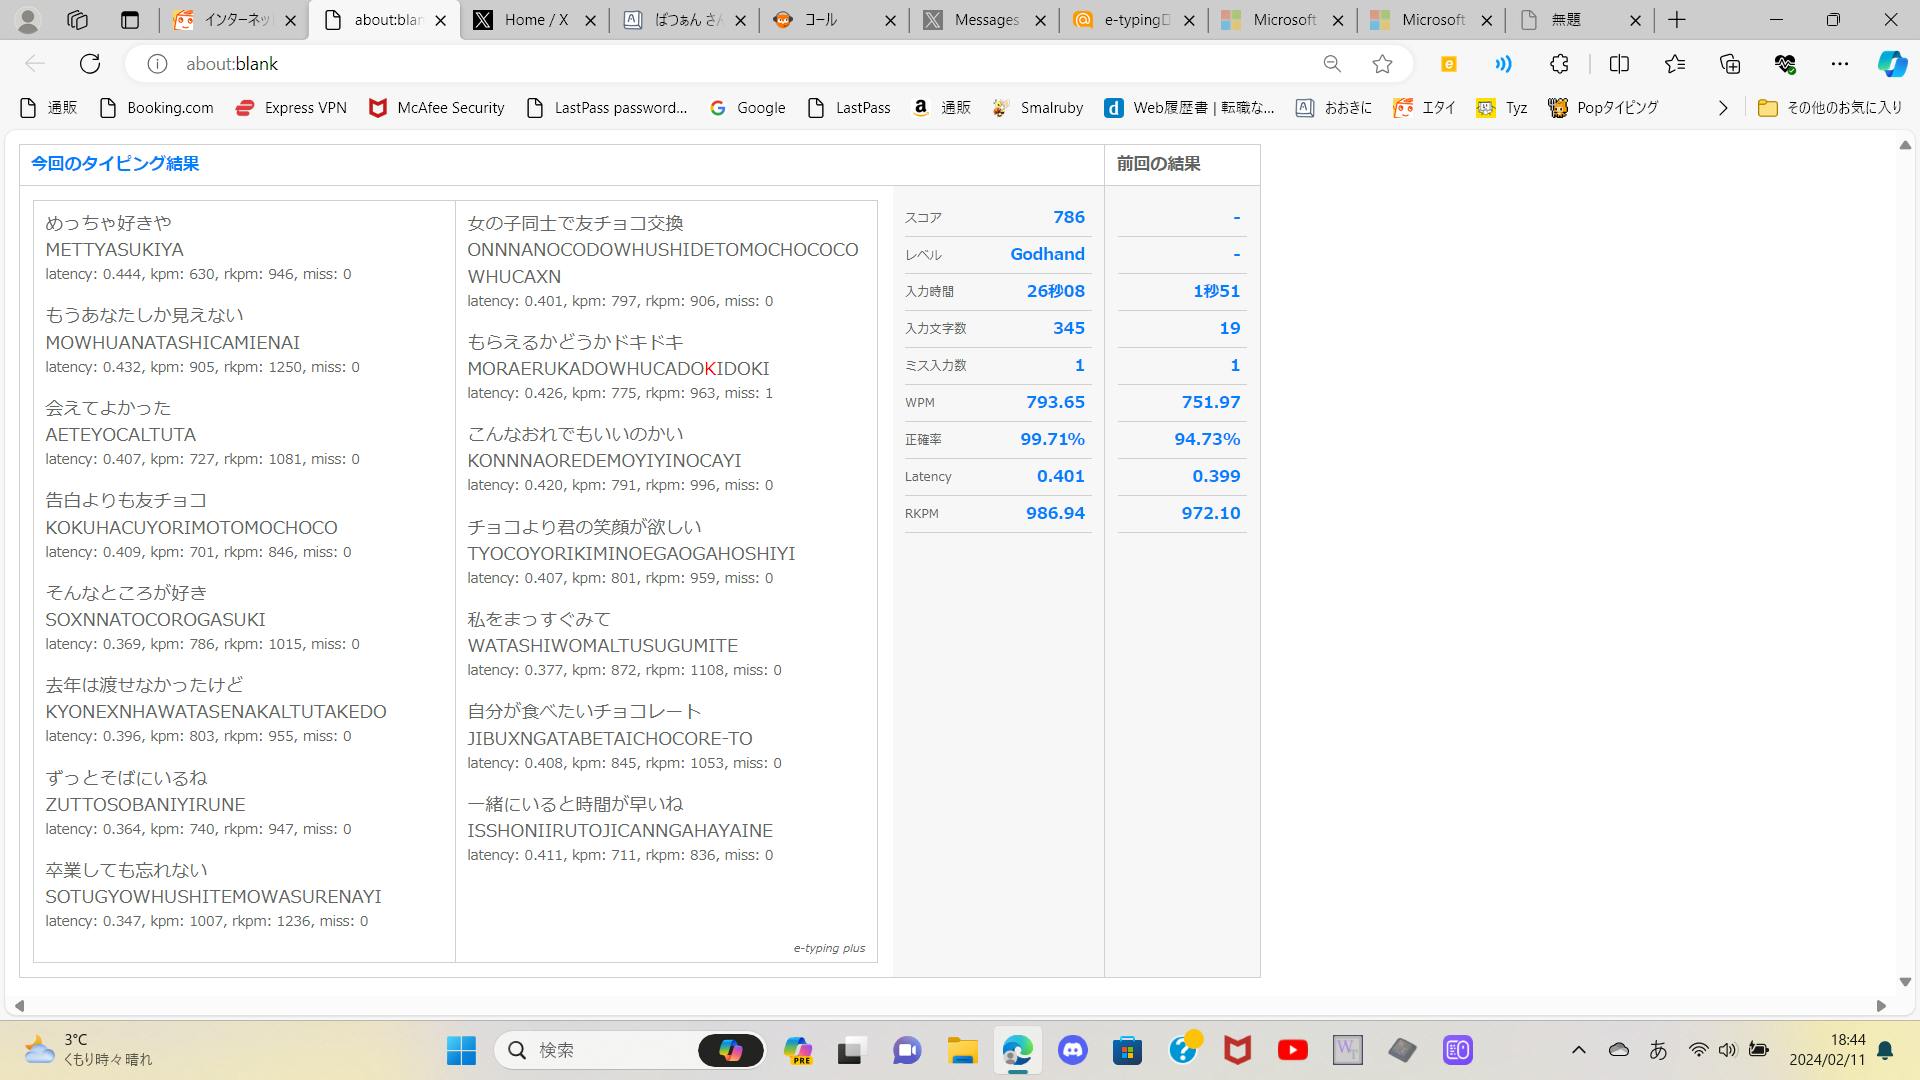This screenshot has width=1920, height=1080.
Task: Expand bookmarks overflow chevron
Action: pos(1722,108)
